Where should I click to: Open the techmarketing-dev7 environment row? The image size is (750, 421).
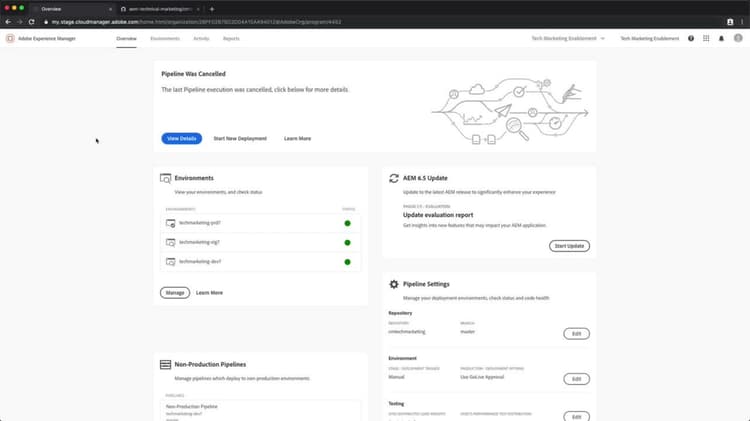261,262
